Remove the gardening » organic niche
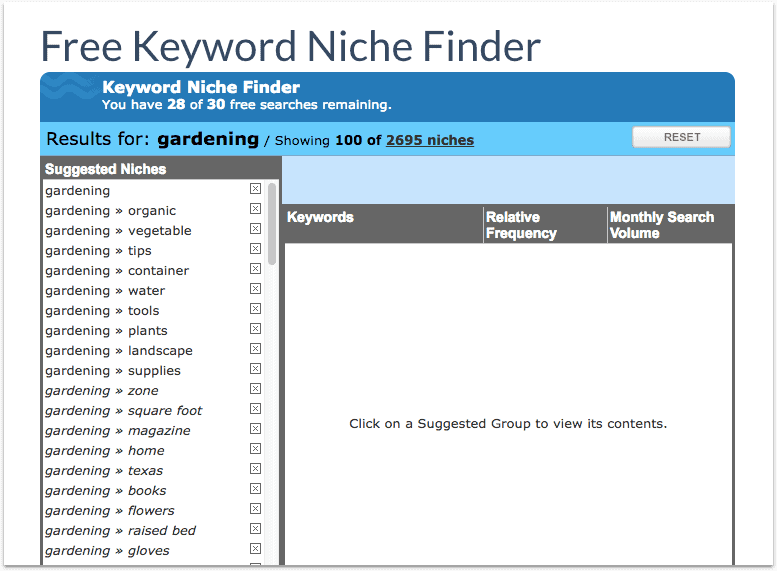 click(255, 209)
